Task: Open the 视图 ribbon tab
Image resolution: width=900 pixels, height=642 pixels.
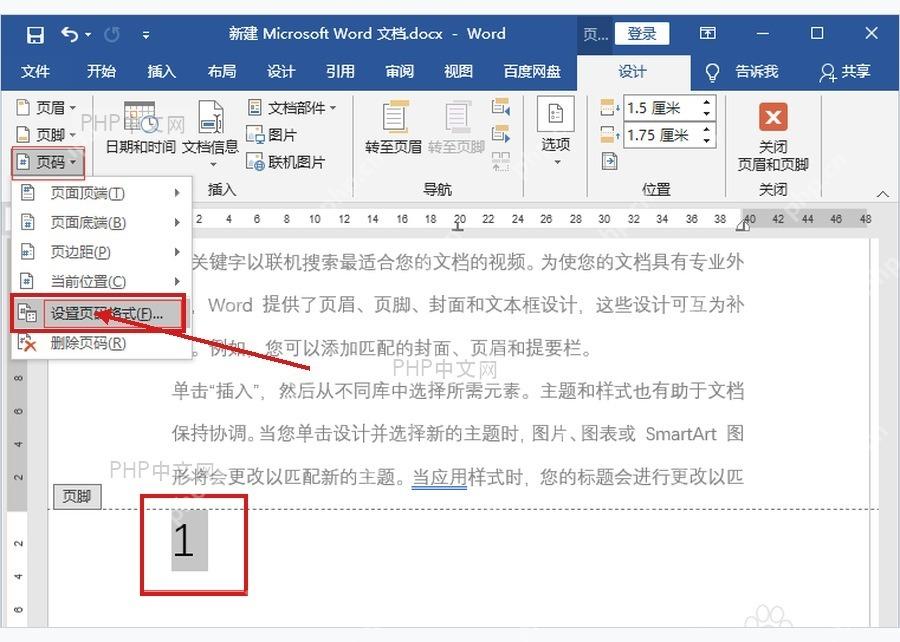Action: click(x=459, y=72)
